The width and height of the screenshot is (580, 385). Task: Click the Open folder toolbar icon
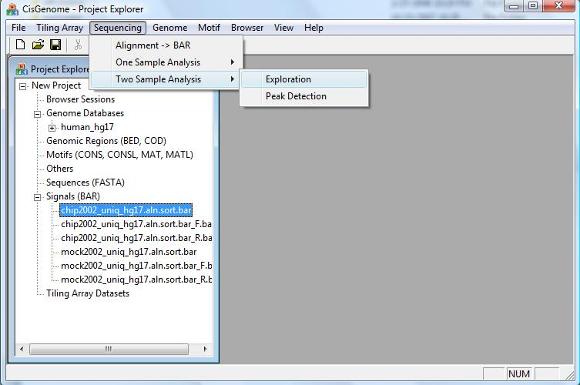coord(38,44)
